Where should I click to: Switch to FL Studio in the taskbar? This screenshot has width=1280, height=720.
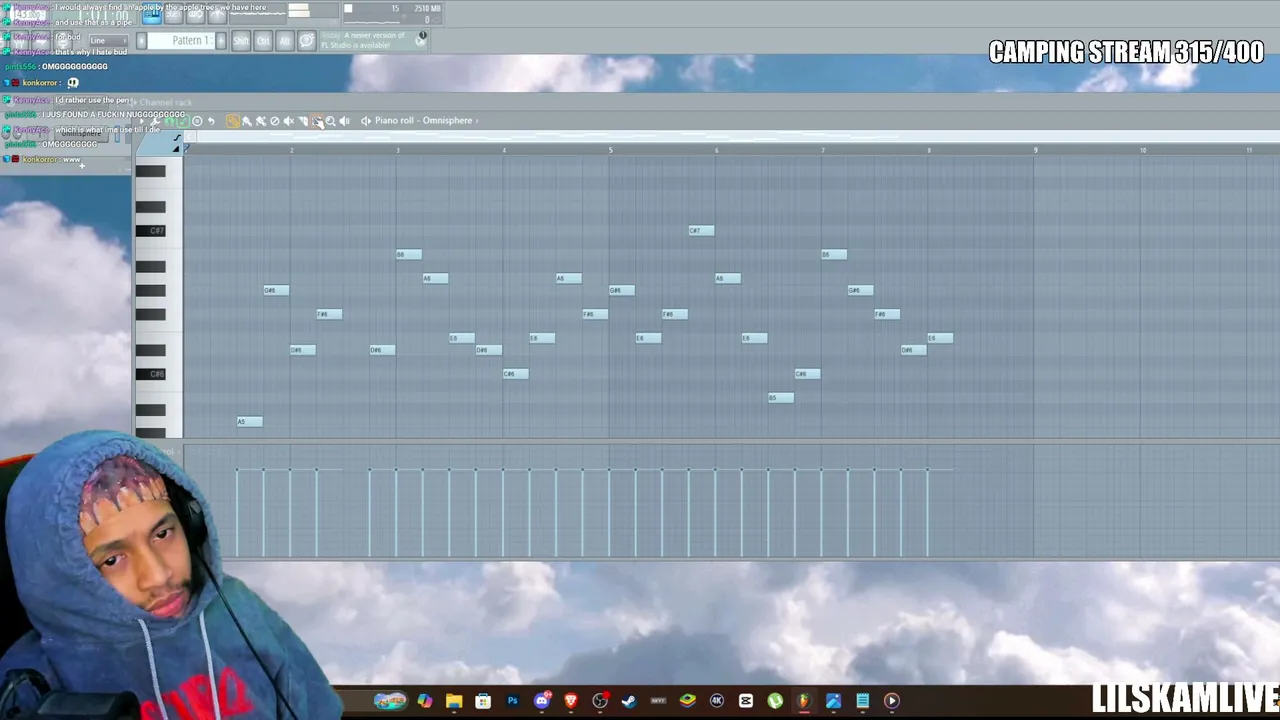(803, 701)
